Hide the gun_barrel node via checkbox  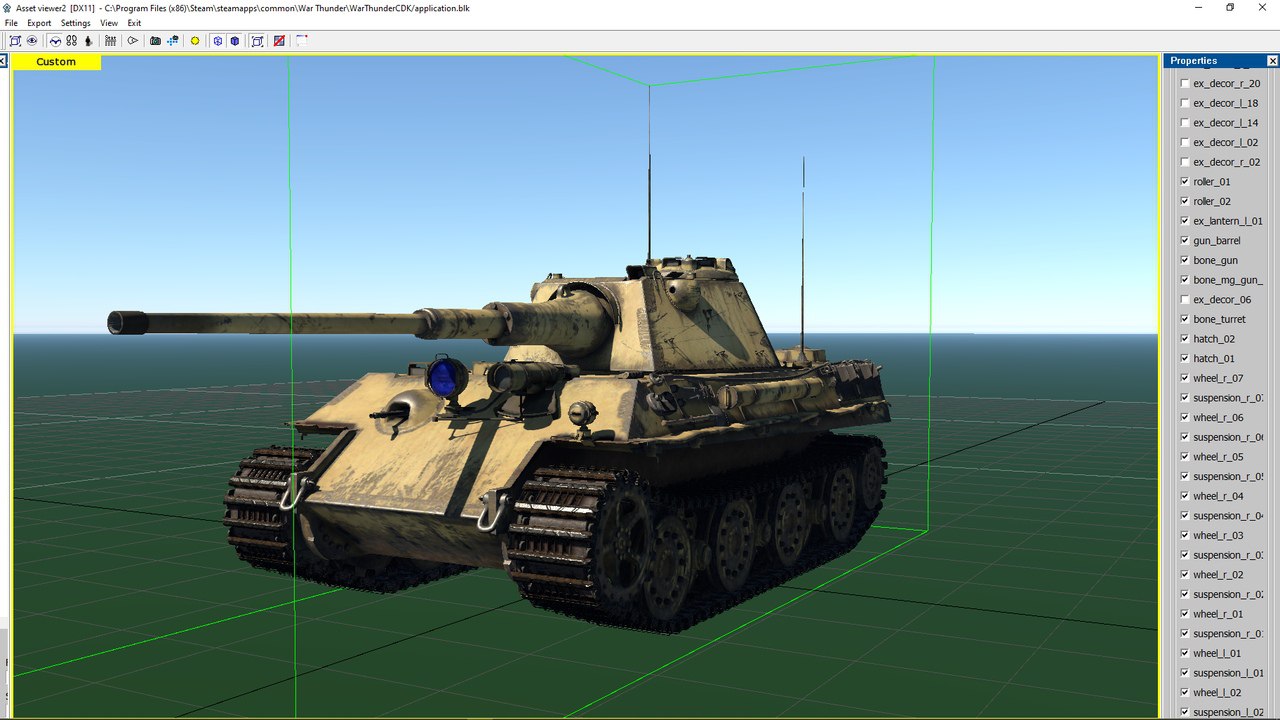coord(1185,241)
